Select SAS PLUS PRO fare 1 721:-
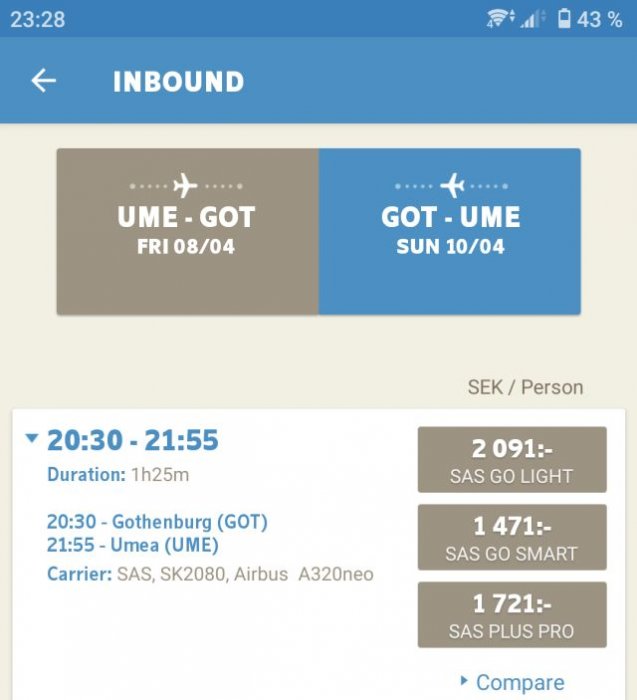 coord(511,614)
